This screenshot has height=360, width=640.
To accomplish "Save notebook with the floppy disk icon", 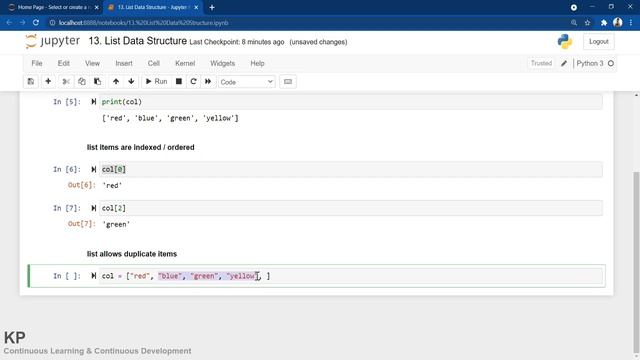I will (x=31, y=82).
